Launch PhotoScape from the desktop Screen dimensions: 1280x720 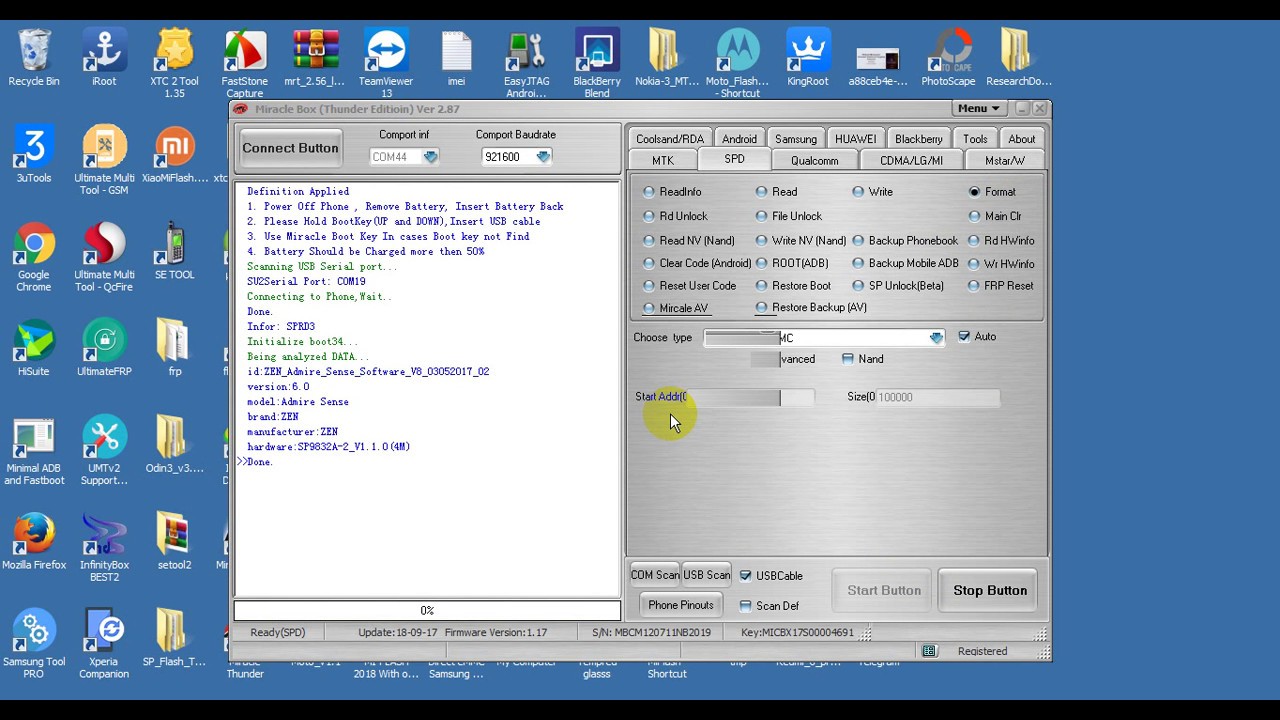948,56
